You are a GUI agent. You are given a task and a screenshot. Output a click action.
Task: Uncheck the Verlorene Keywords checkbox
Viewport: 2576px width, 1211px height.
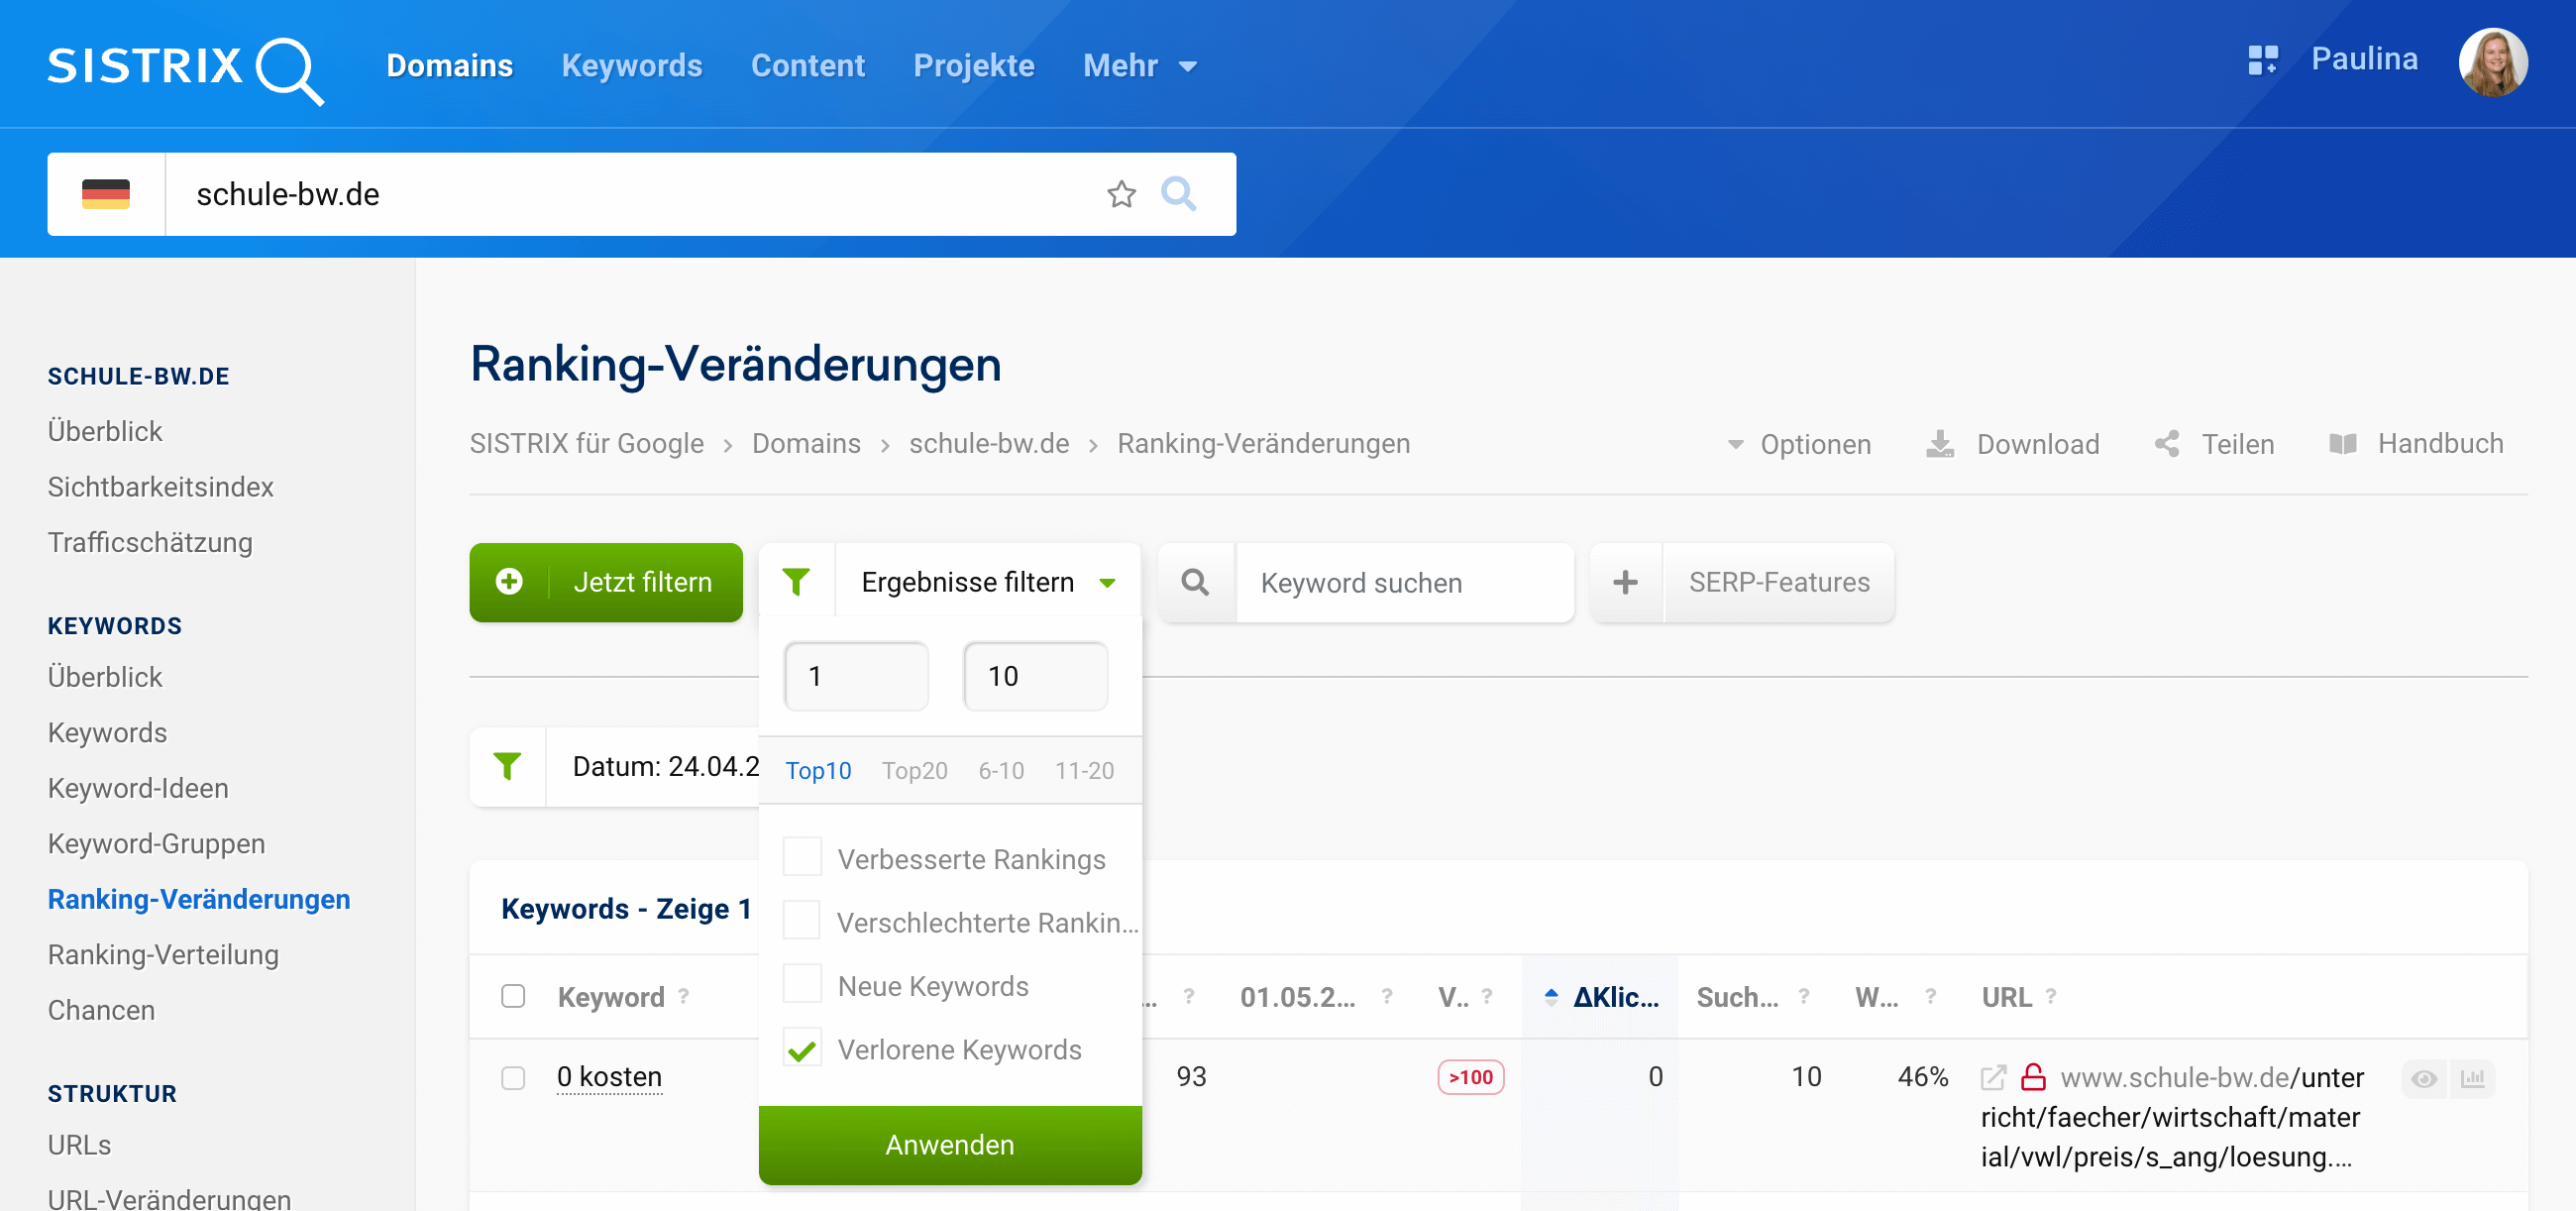click(802, 1049)
